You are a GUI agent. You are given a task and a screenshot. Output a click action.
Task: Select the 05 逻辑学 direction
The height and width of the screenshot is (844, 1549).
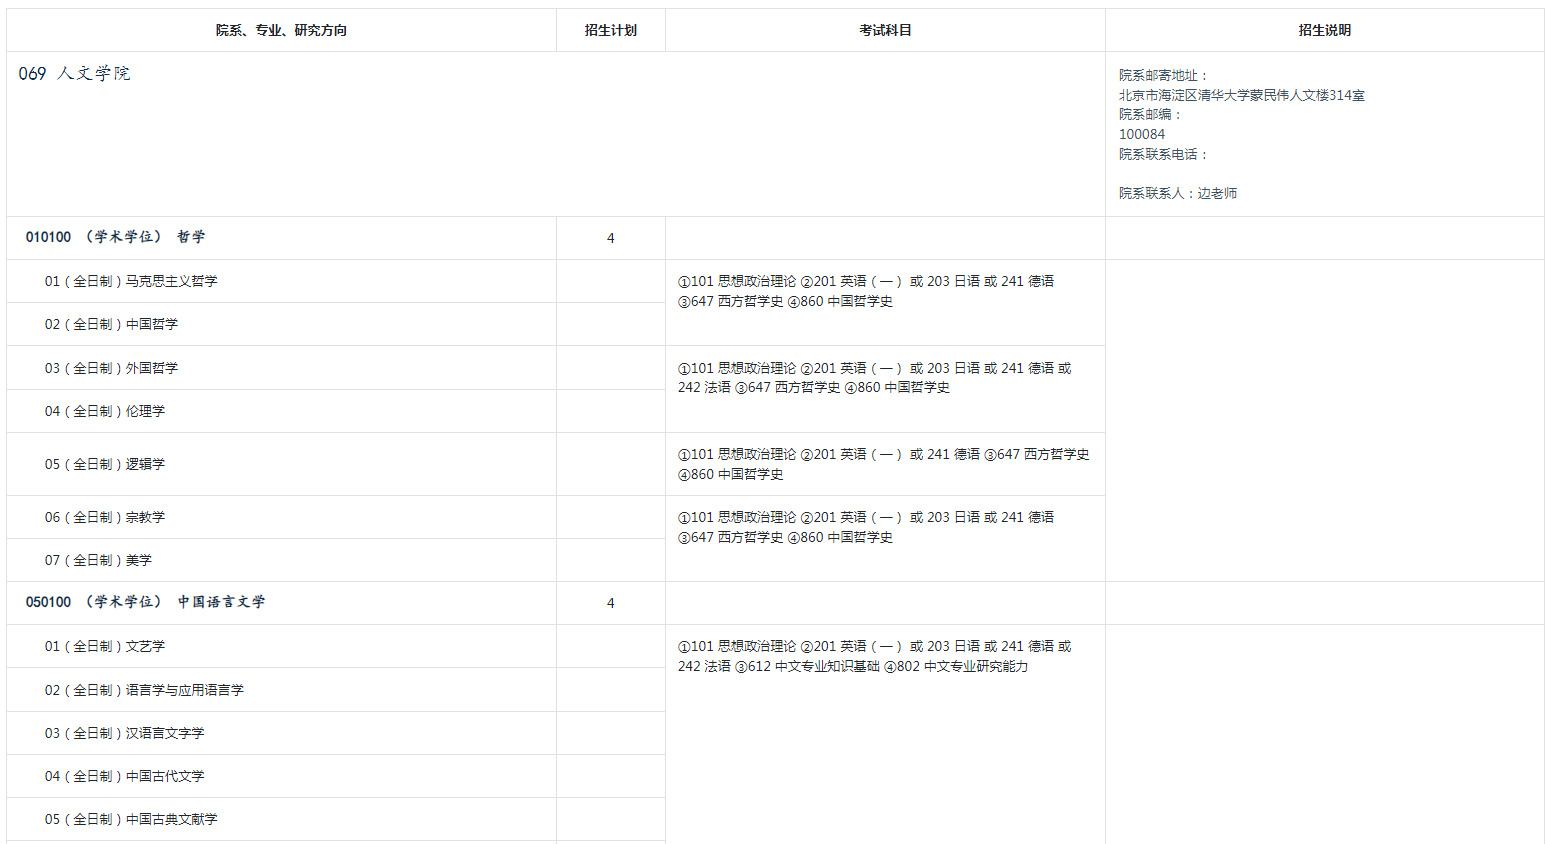click(105, 464)
